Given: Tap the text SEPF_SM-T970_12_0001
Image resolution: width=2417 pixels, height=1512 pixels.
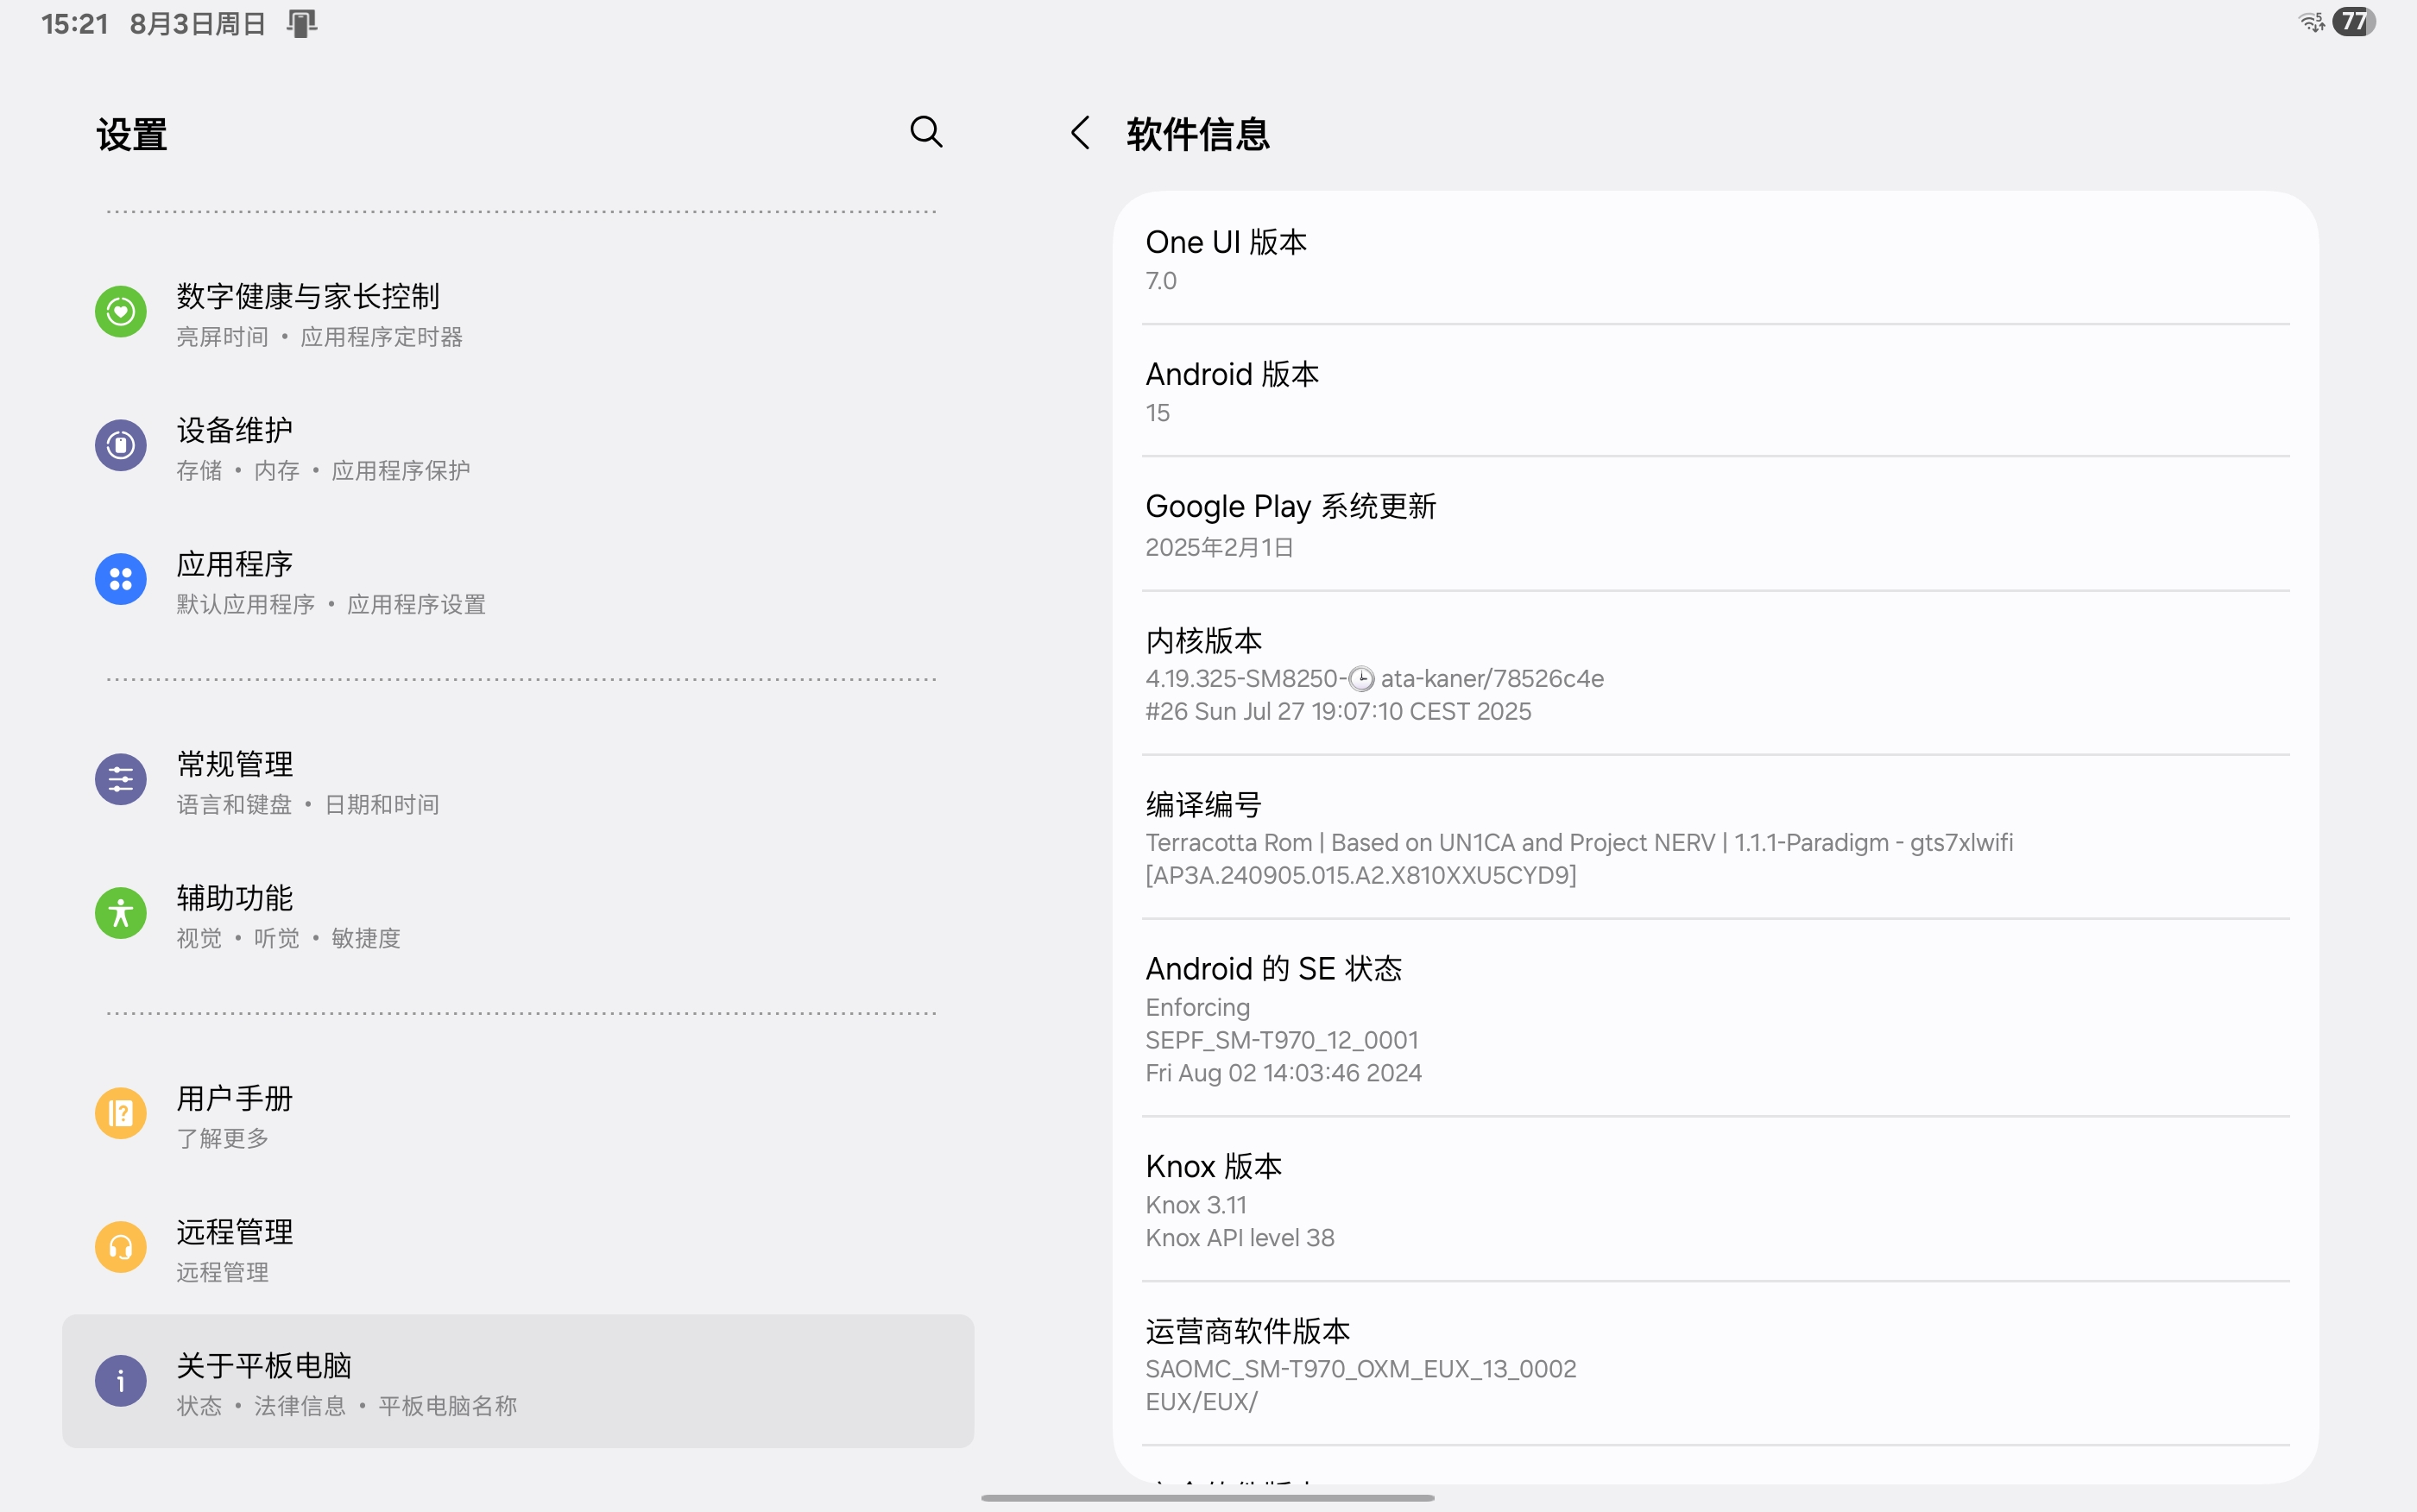Looking at the screenshot, I should tap(1282, 1040).
